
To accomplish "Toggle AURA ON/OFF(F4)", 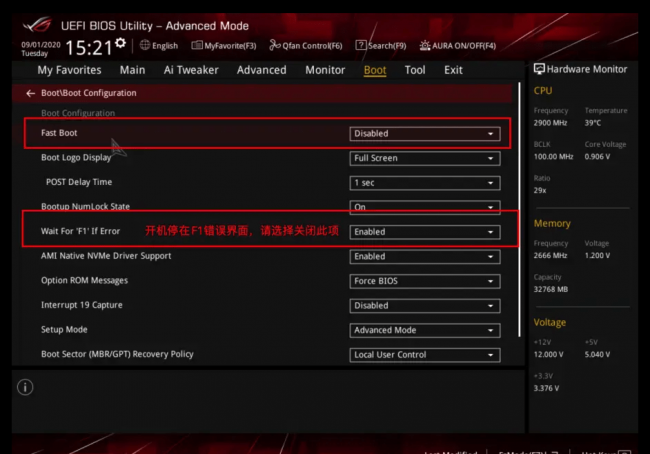I will coord(458,46).
